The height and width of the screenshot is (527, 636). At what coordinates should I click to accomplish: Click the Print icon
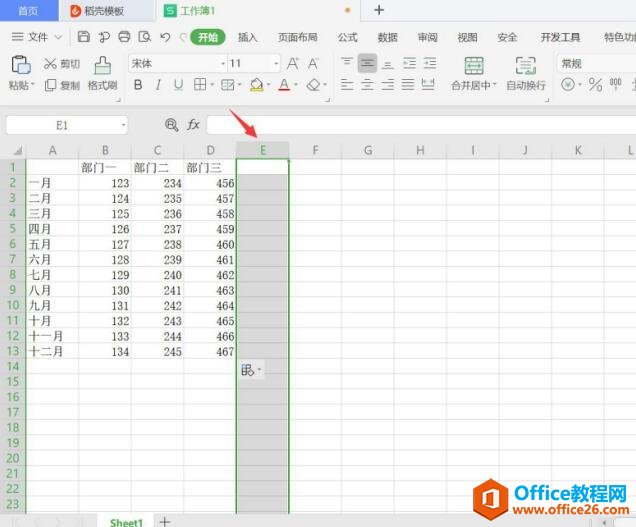click(124, 37)
